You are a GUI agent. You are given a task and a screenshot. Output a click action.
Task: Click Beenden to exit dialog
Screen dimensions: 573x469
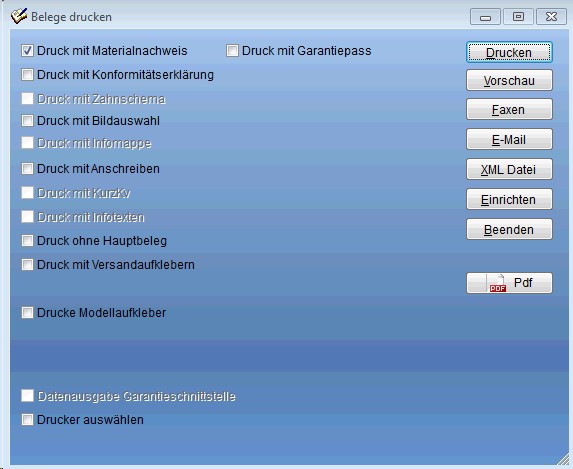coord(509,229)
